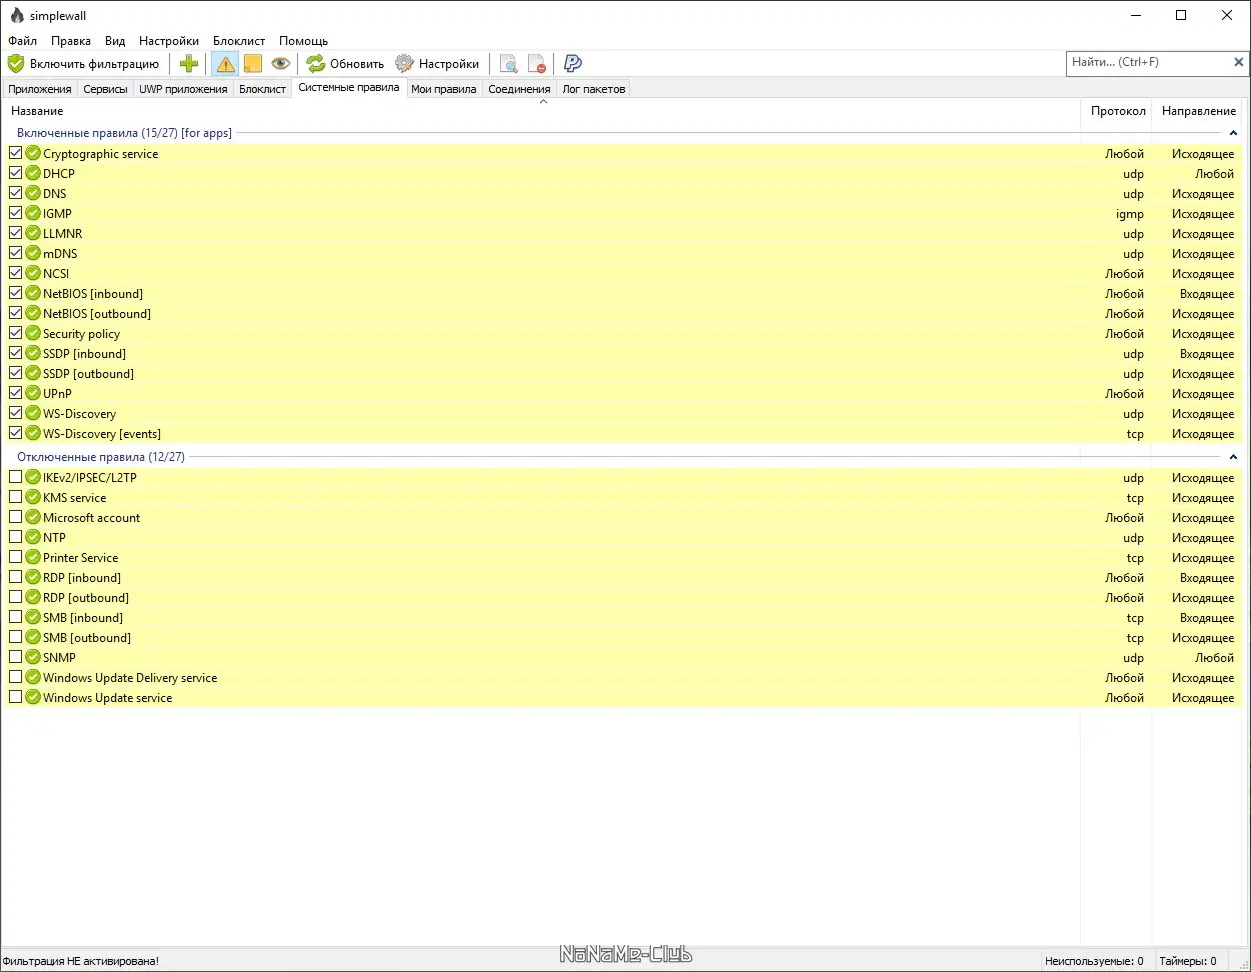This screenshot has width=1251, height=972.
Task: Click green status icon of LLMNR row
Action: (x=33, y=234)
